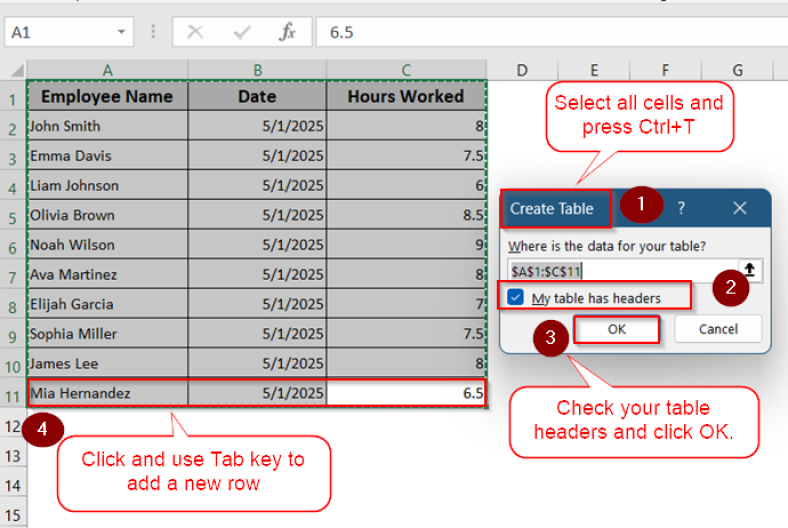788x528 pixels.
Task: Click the Select All corner triangle
Action: tap(17, 70)
